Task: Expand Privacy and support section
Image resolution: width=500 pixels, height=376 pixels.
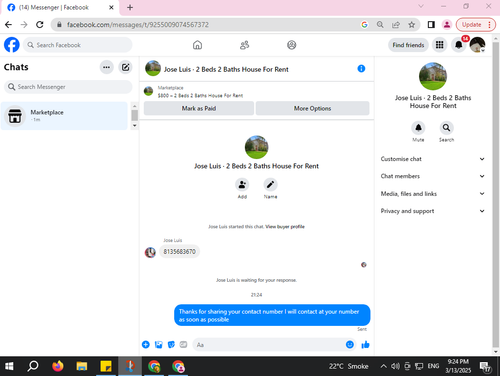Action: (433, 211)
